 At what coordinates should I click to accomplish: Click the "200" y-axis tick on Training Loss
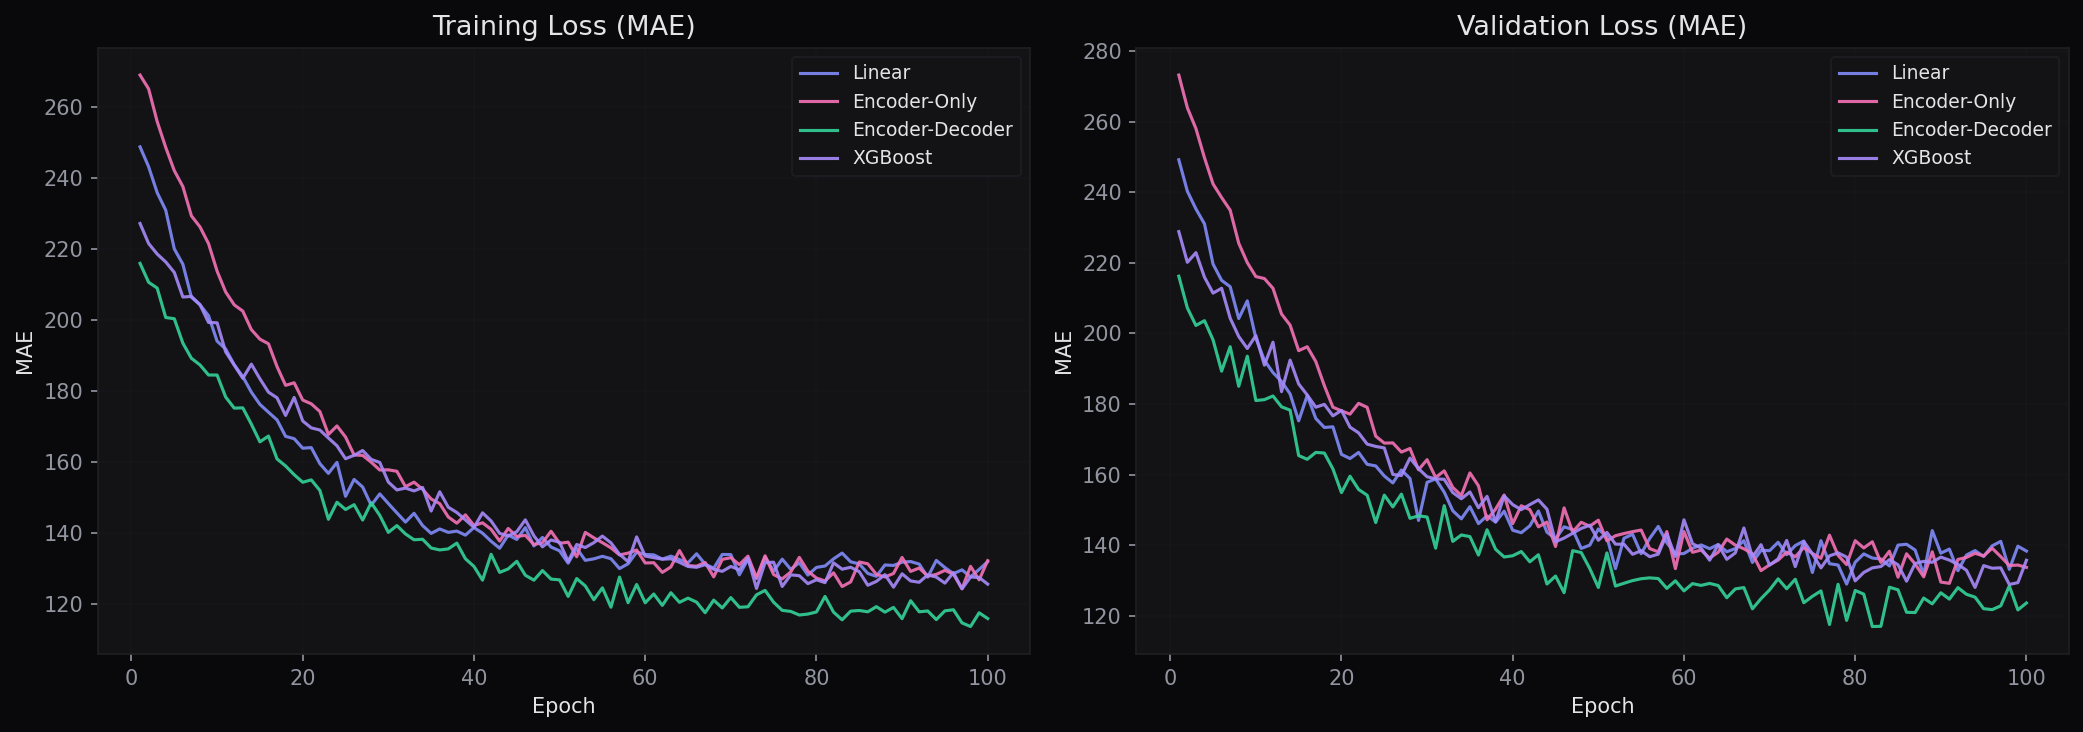coord(64,321)
